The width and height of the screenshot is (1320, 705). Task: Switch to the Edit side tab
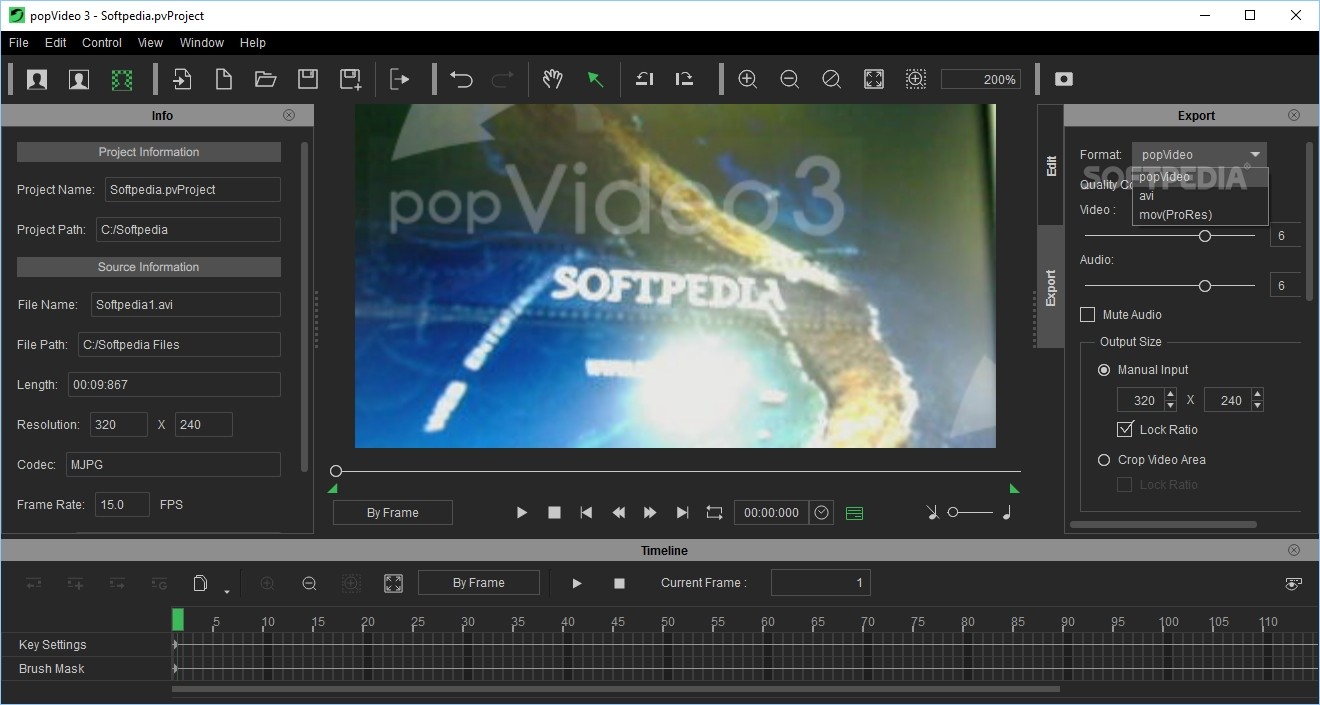(1050, 166)
